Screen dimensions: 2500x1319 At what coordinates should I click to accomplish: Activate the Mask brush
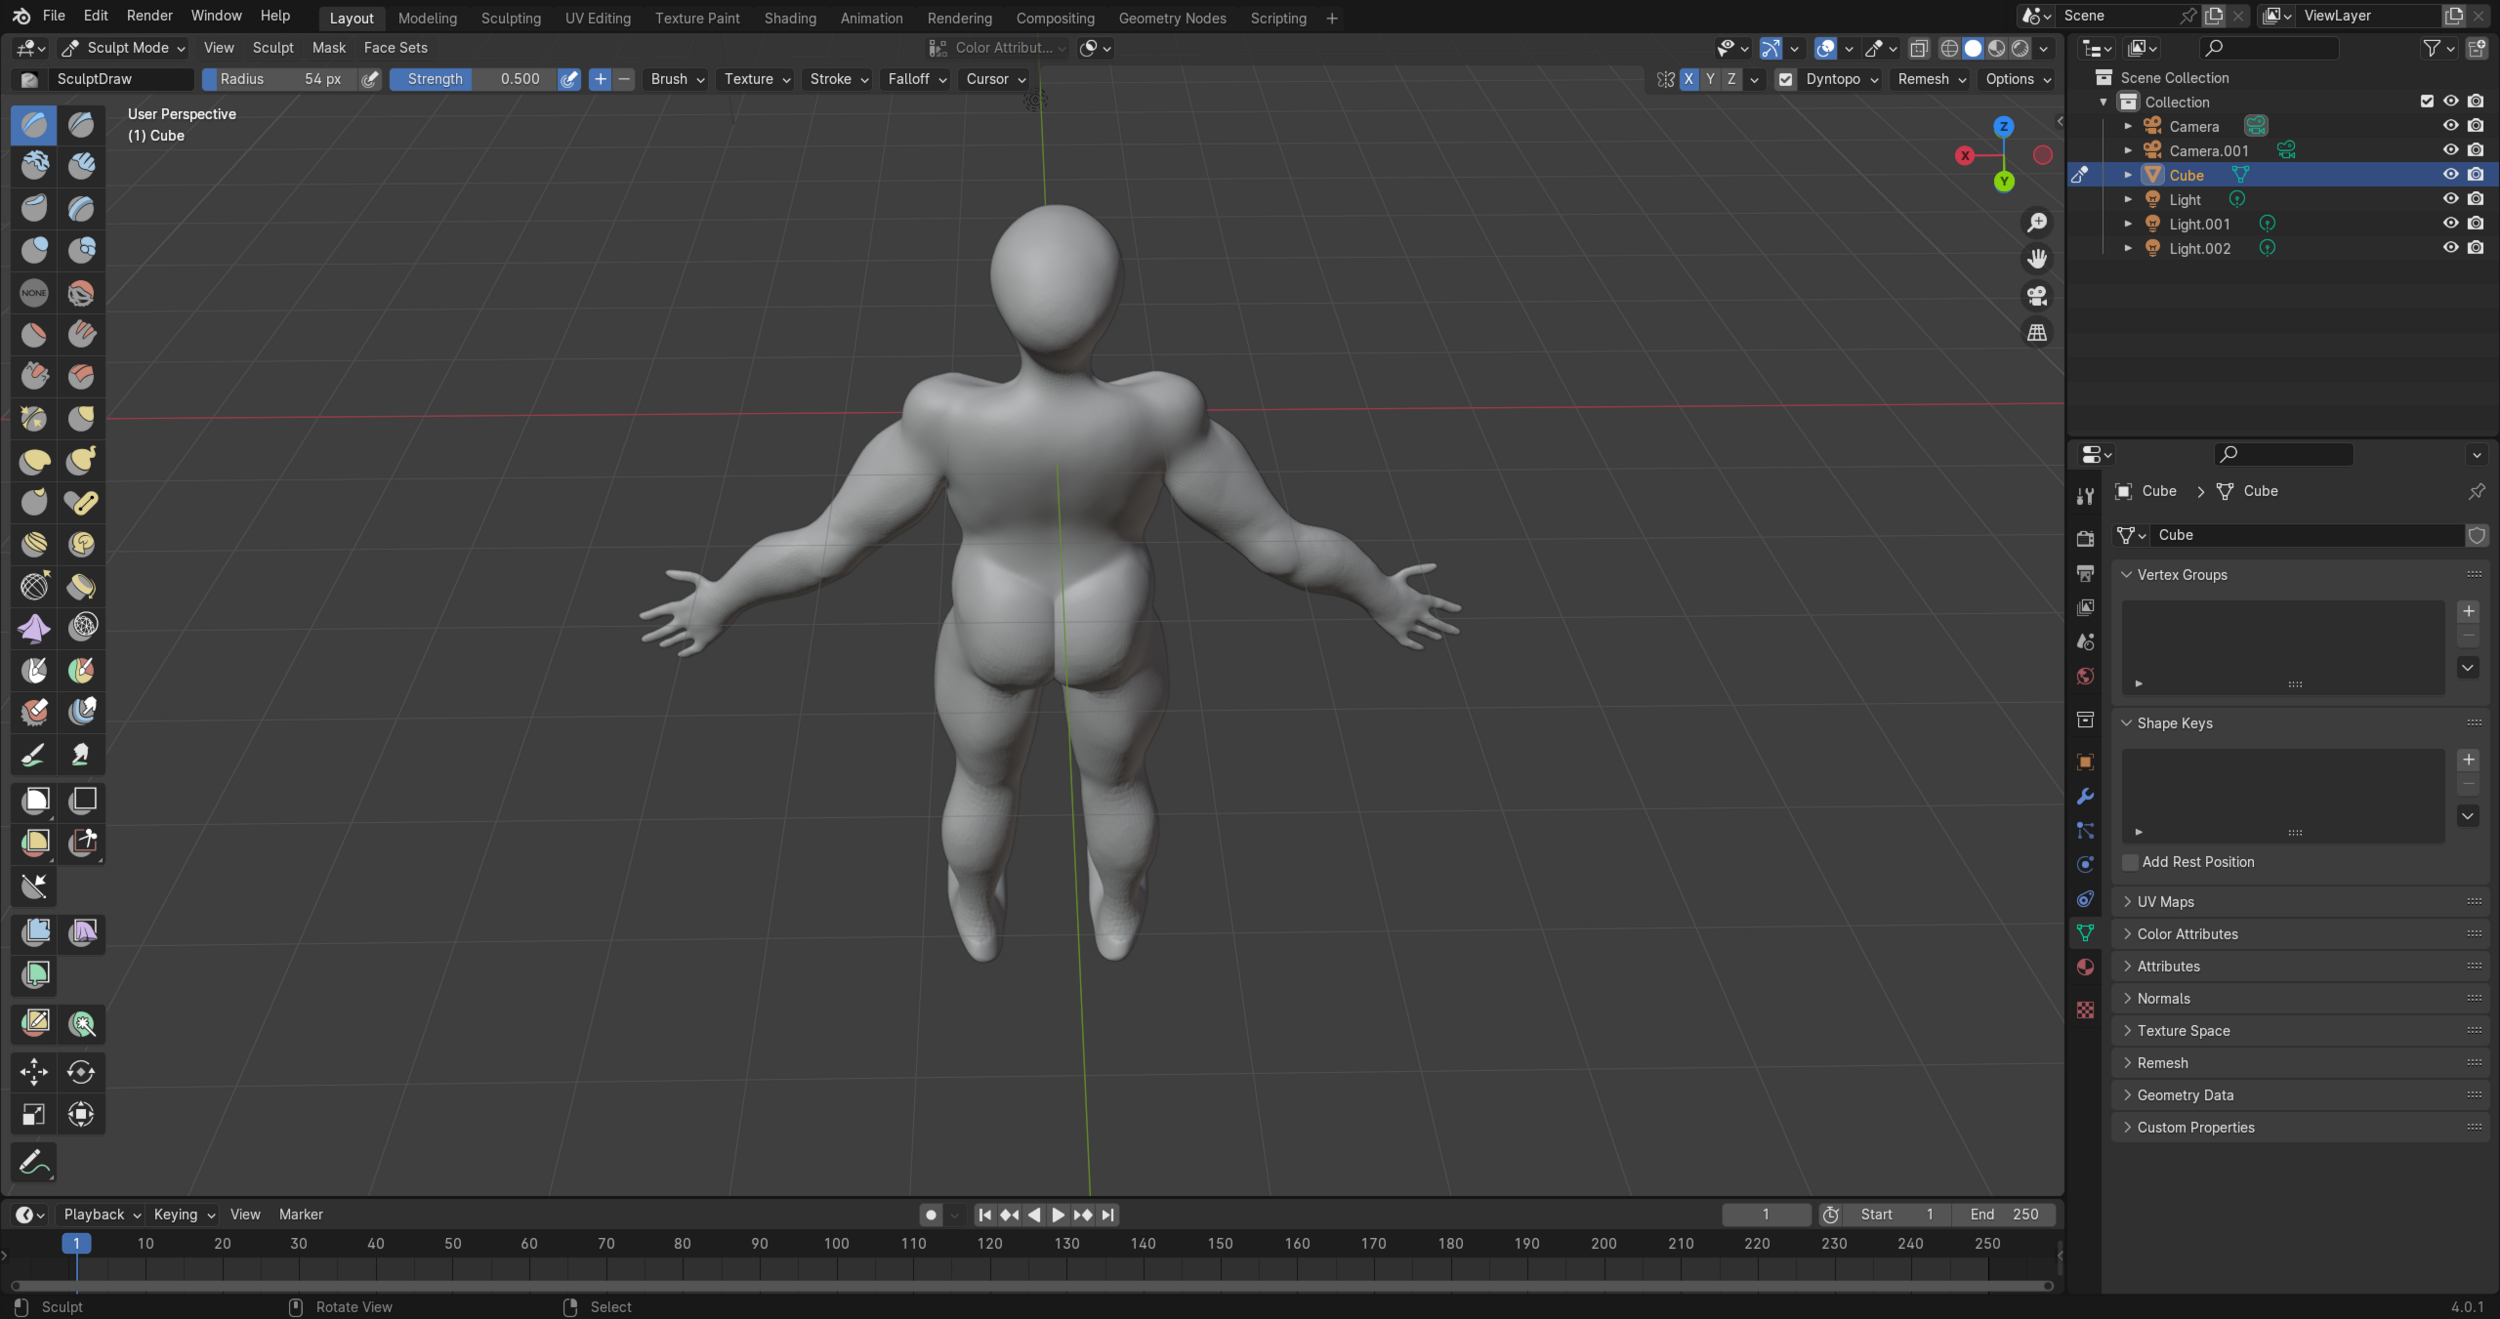[x=34, y=670]
